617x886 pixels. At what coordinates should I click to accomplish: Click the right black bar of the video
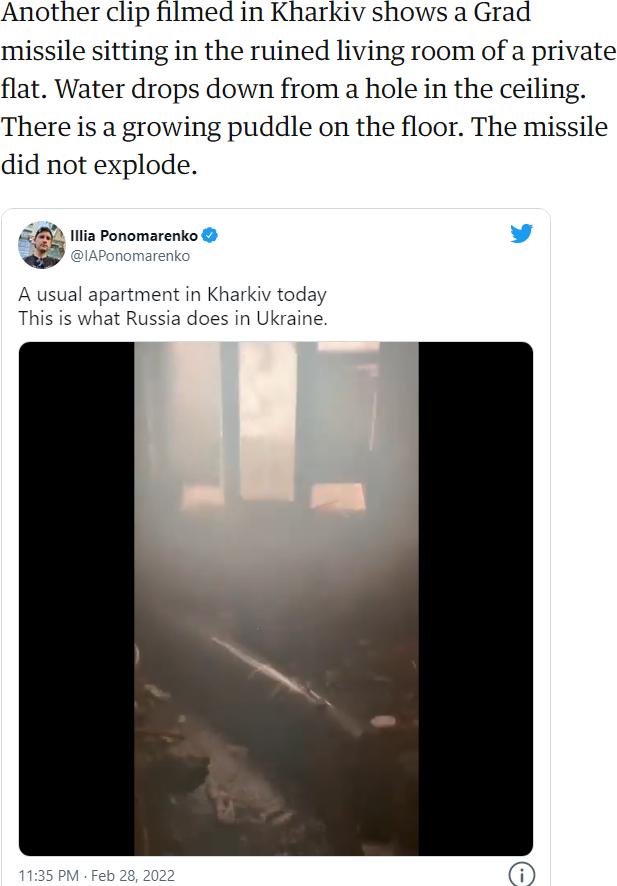[476, 598]
